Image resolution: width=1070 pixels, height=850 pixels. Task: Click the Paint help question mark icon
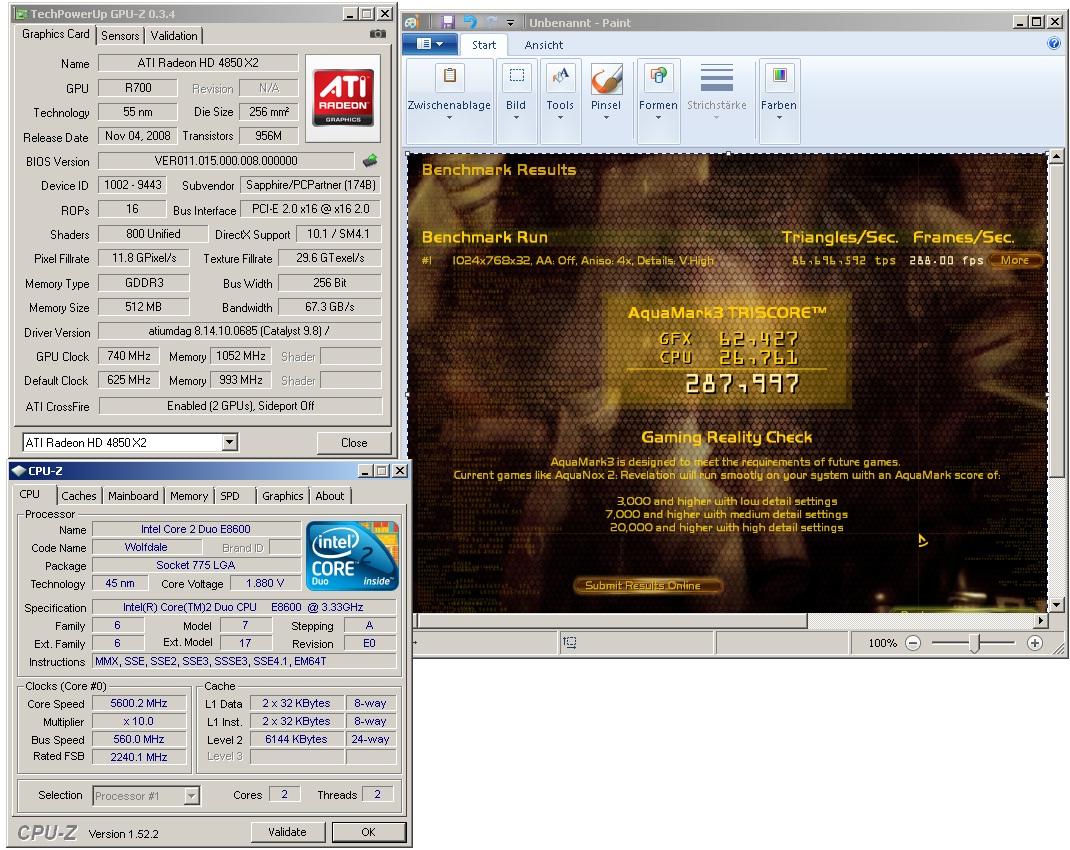pyautogui.click(x=1054, y=44)
